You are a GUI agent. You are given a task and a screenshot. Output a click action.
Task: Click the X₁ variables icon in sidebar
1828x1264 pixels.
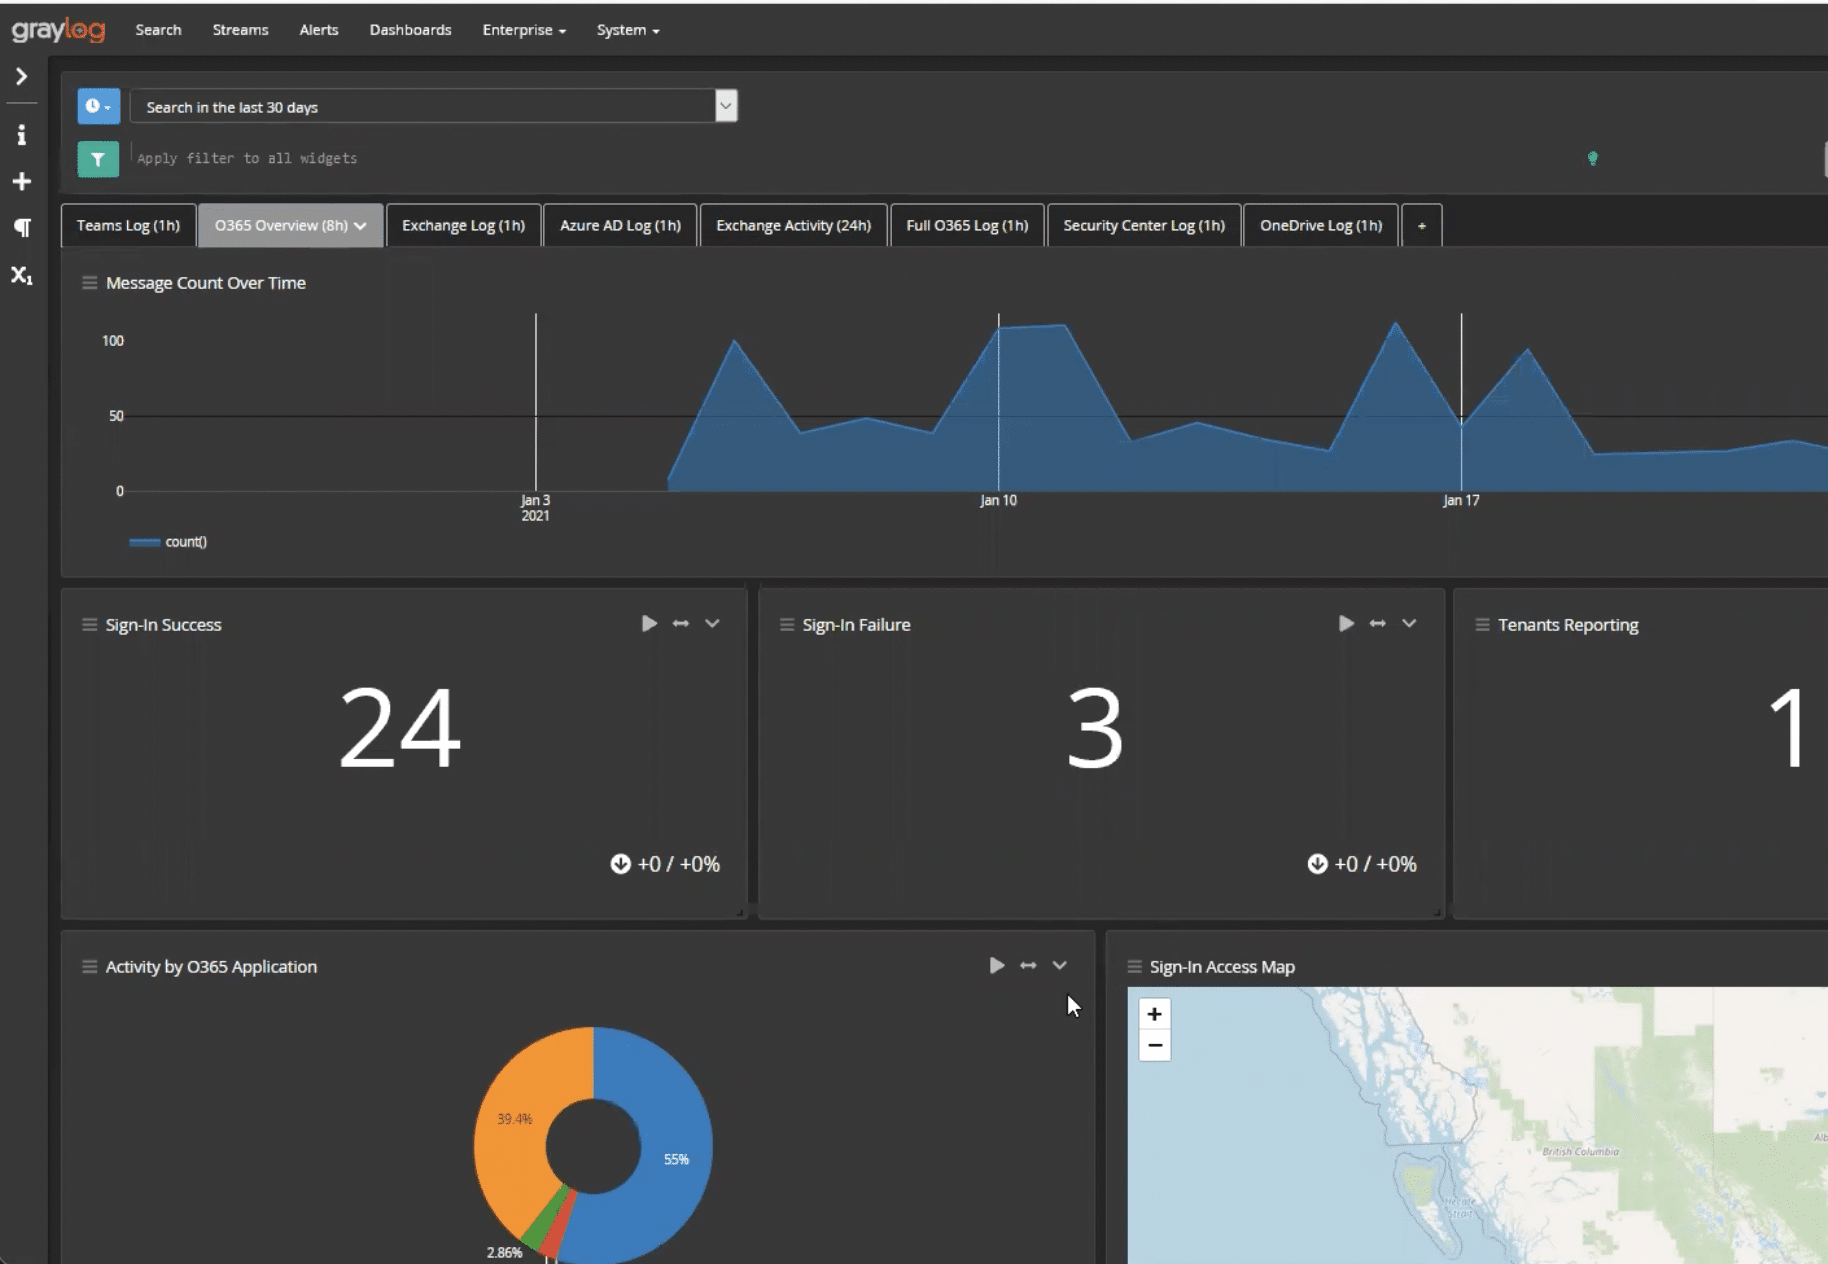click(x=21, y=276)
